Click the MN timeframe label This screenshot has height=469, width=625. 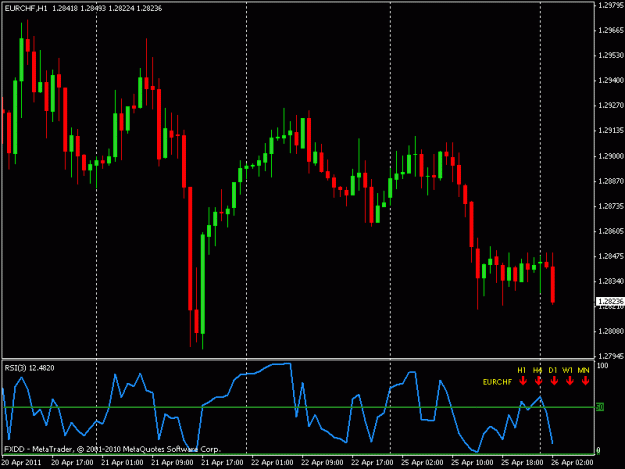pyautogui.click(x=584, y=370)
